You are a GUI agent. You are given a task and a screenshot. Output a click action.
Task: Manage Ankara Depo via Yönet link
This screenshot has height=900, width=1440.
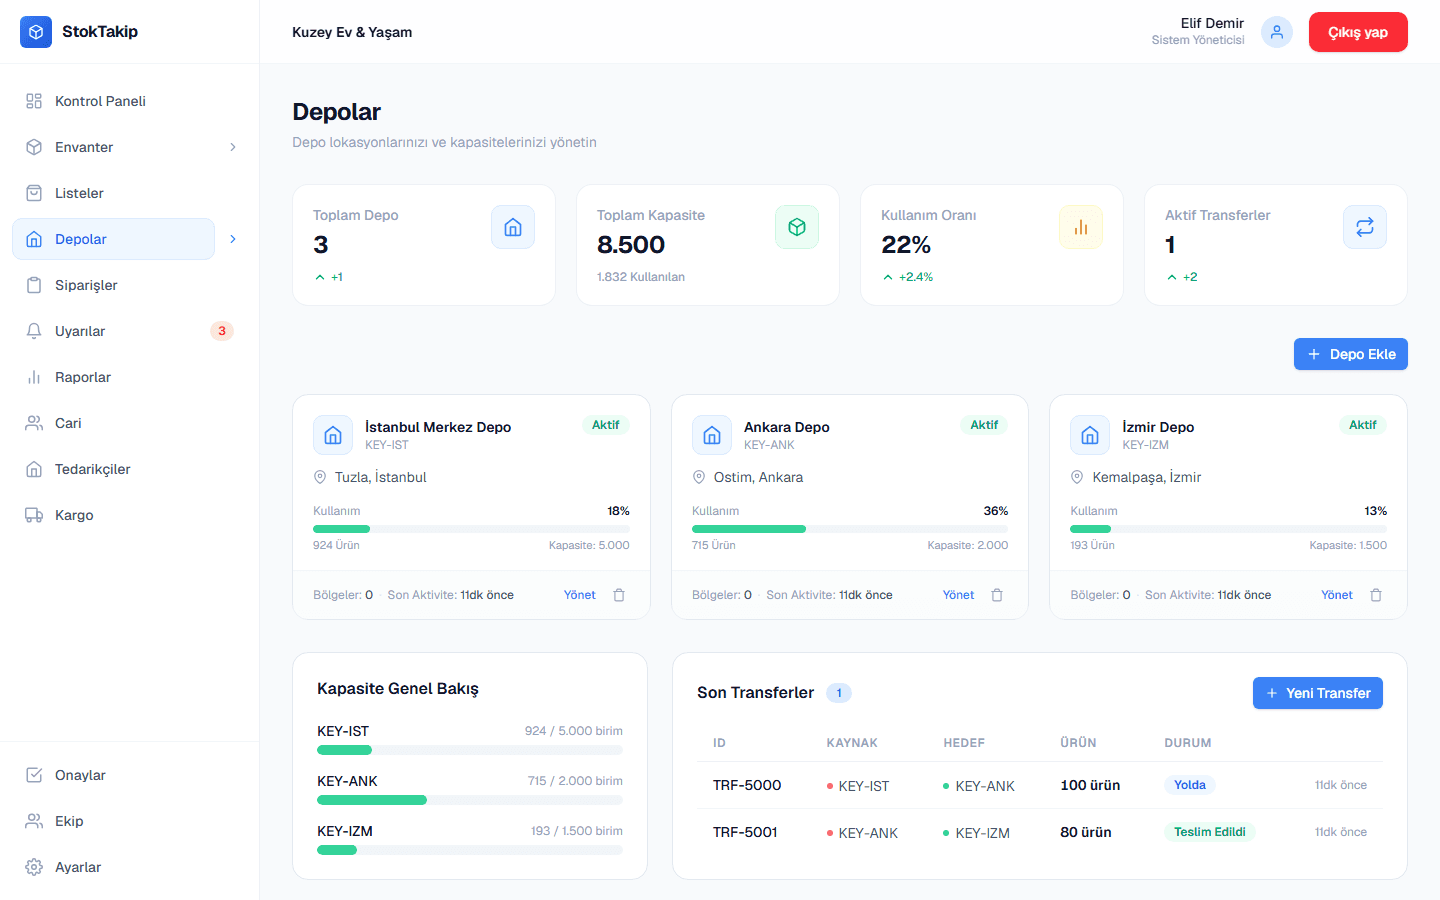tap(958, 595)
